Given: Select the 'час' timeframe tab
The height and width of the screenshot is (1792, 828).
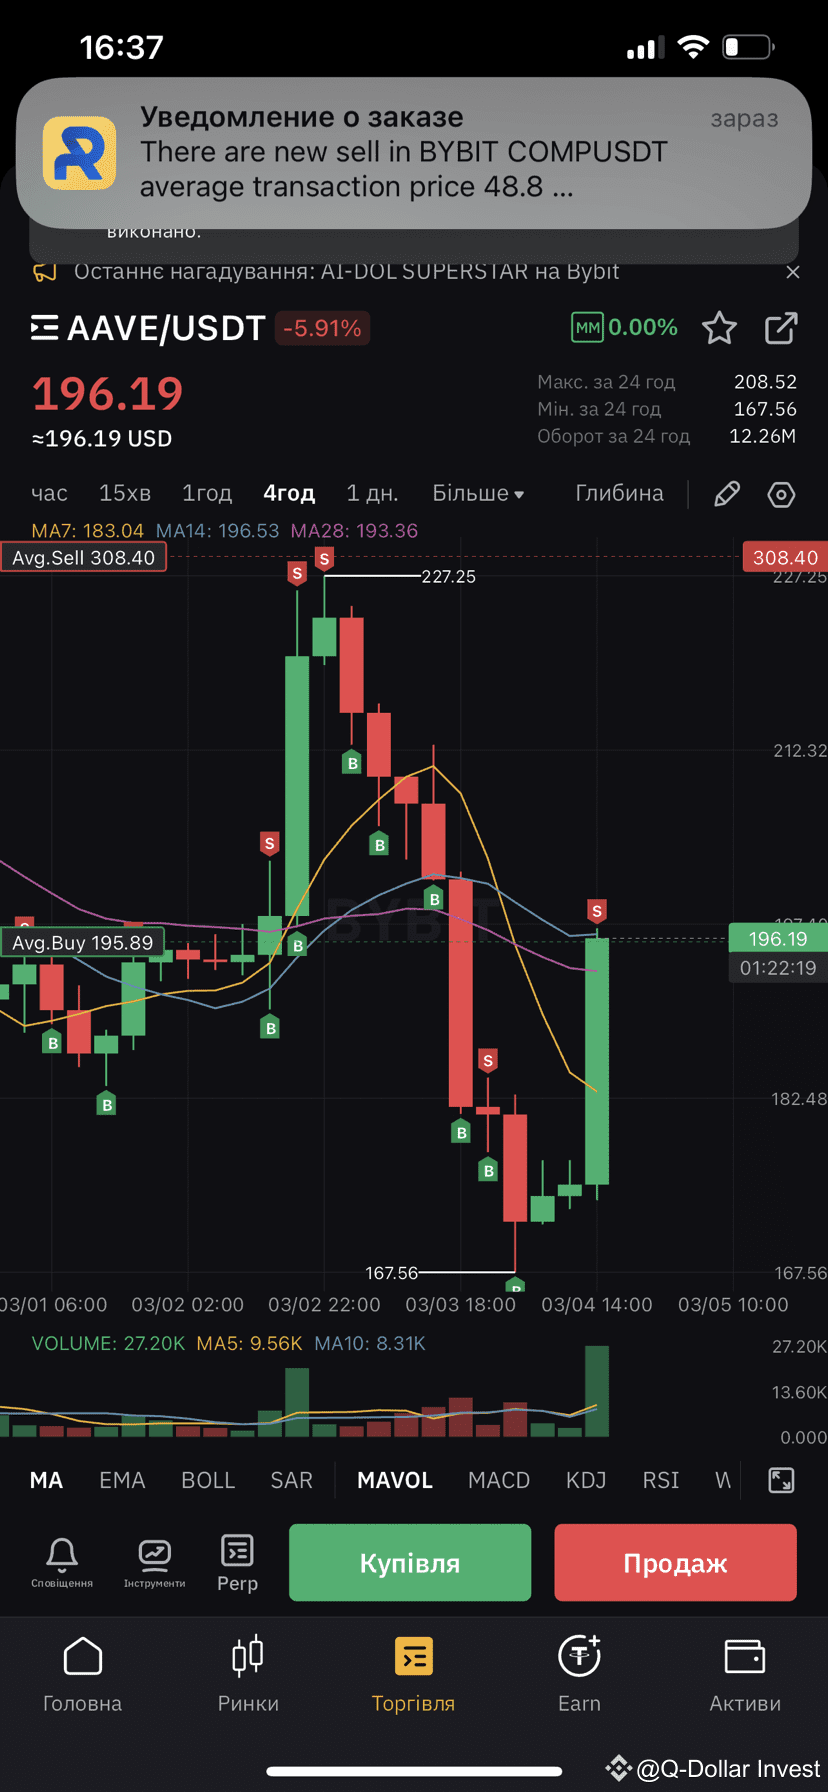Looking at the screenshot, I should click(49, 493).
